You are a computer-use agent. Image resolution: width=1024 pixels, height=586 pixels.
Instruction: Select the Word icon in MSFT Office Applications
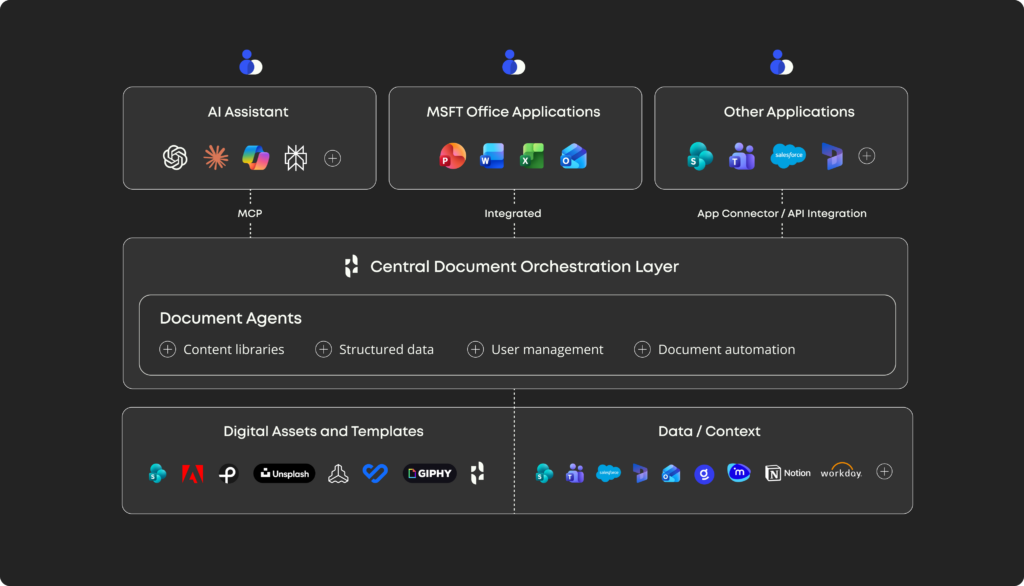[x=492, y=156]
